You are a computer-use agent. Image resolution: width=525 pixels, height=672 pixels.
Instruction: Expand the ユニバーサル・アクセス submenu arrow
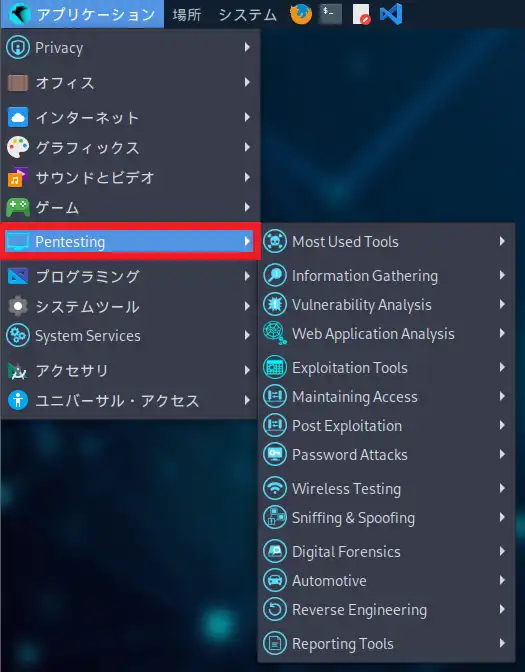pos(247,400)
